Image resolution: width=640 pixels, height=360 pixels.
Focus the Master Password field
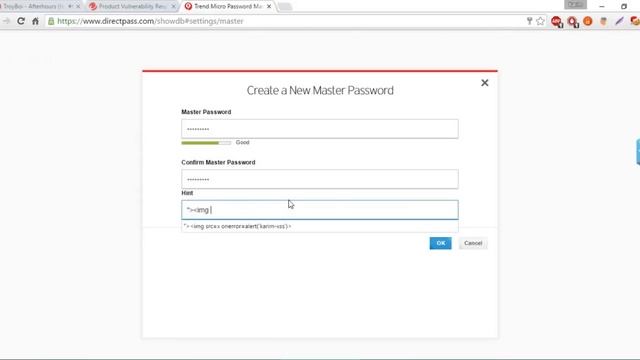pyautogui.click(x=320, y=129)
